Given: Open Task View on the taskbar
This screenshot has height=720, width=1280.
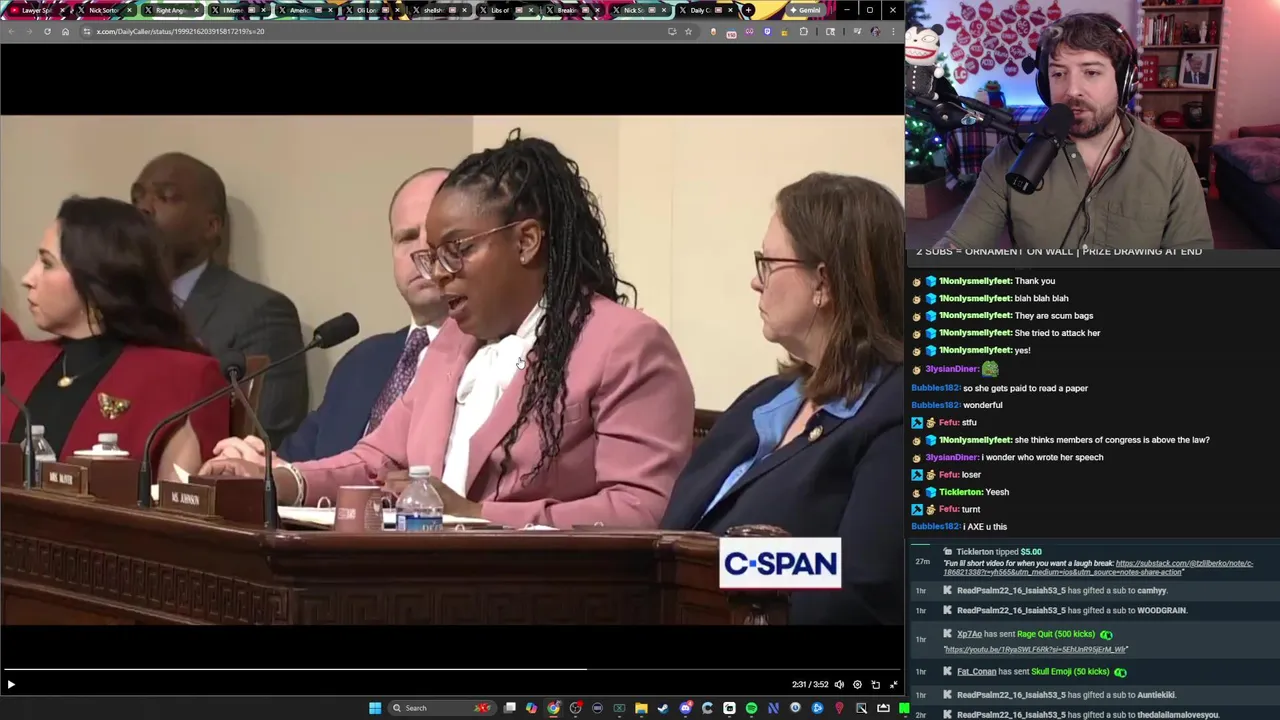Looking at the screenshot, I should (x=510, y=708).
